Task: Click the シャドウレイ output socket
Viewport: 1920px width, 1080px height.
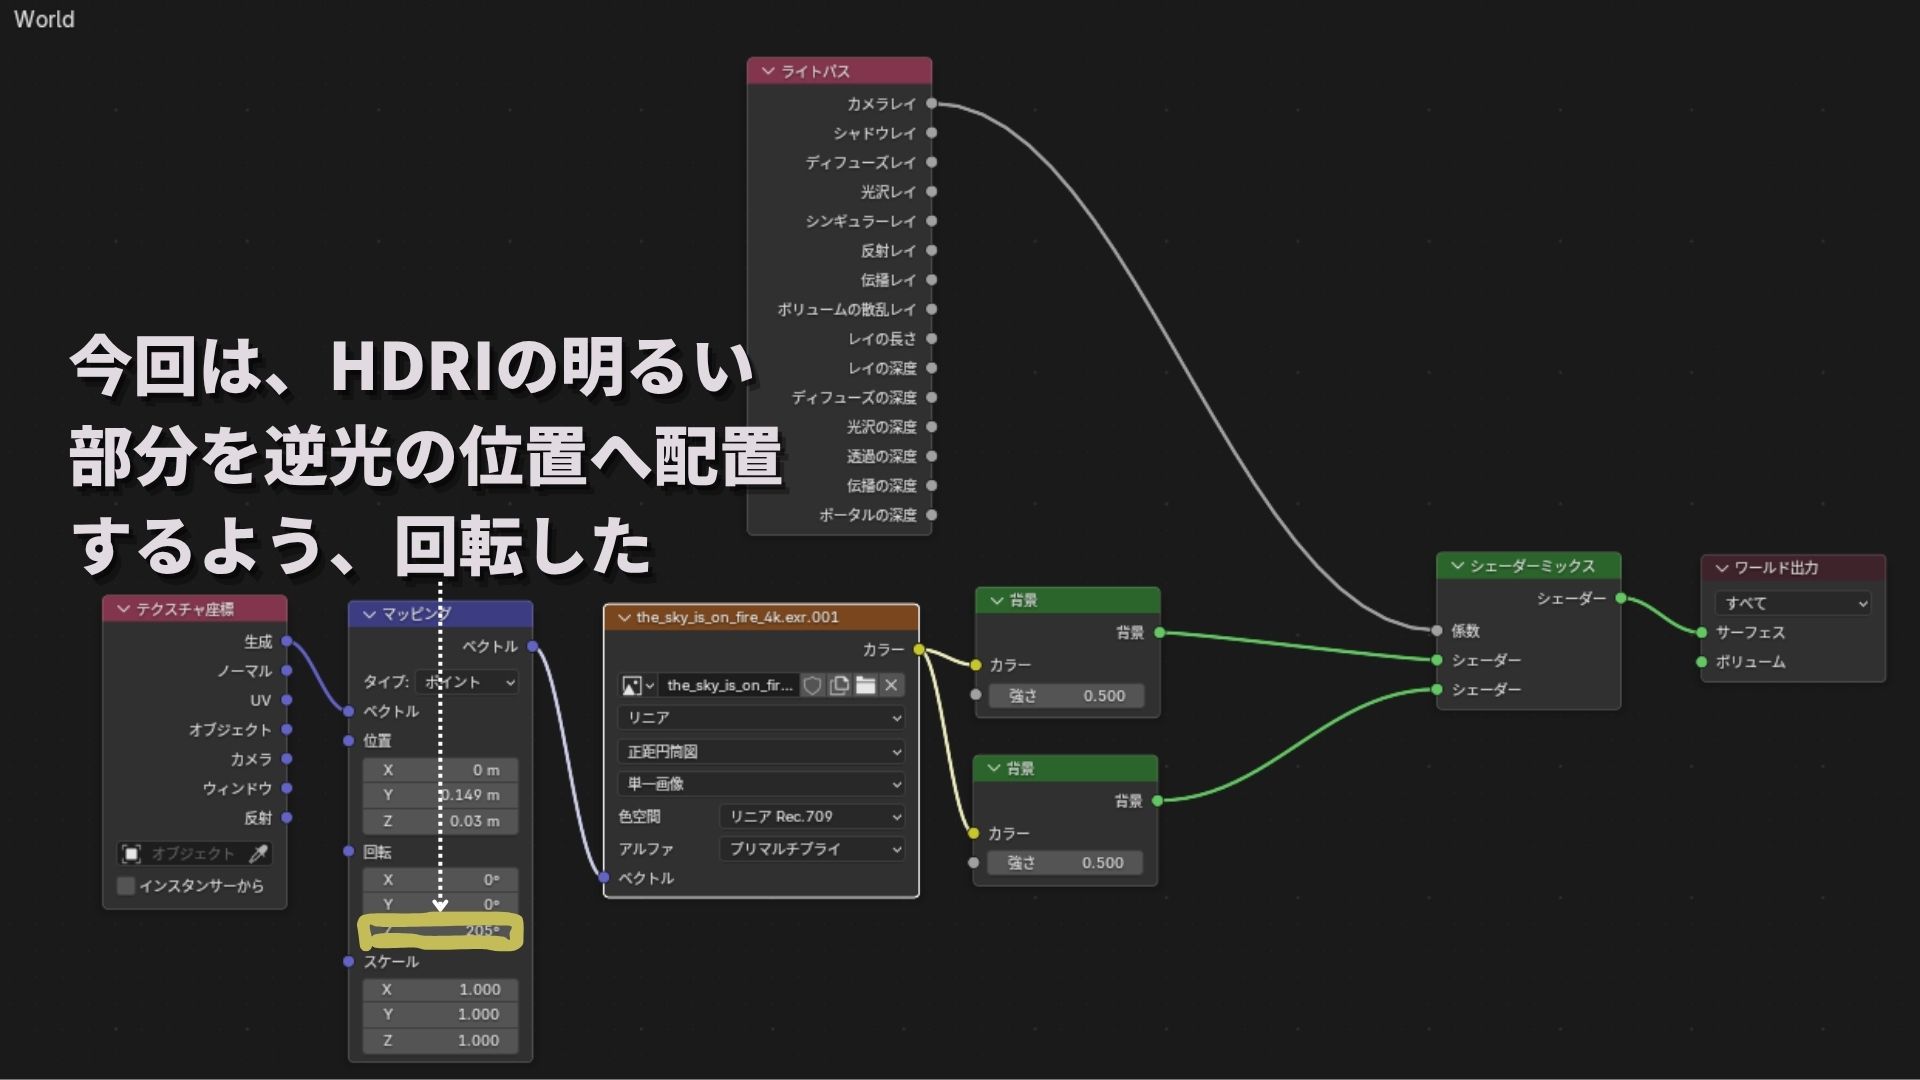Action: (931, 133)
